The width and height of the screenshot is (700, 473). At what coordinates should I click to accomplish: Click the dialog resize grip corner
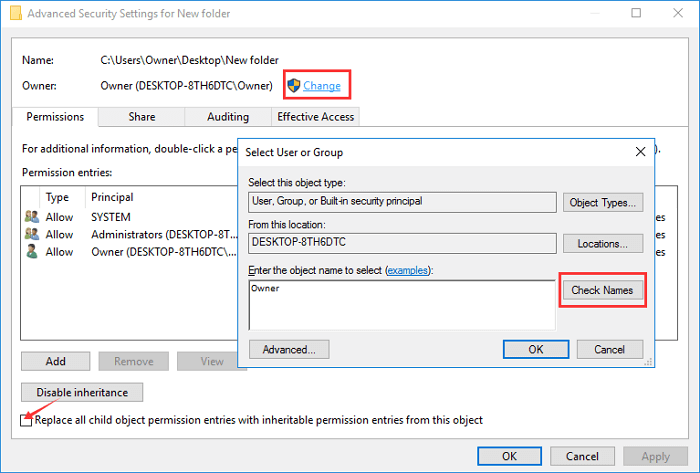point(648,362)
